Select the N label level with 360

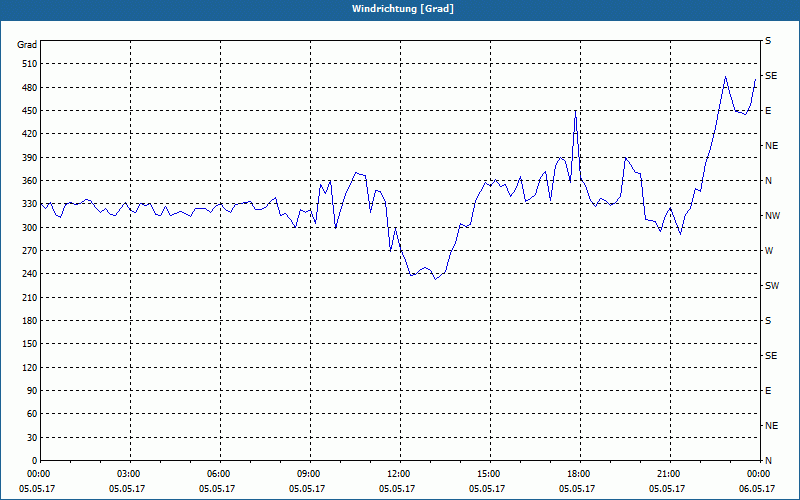[768, 181]
